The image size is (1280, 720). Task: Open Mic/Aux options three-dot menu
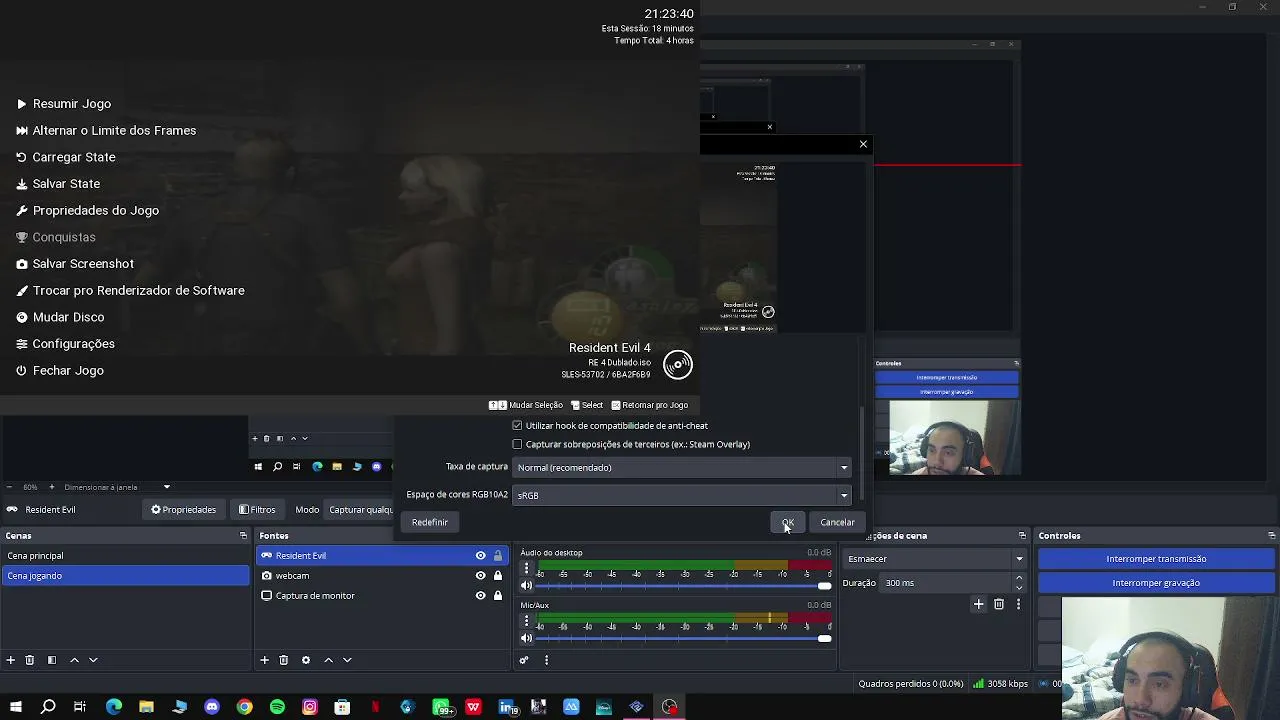tap(527, 621)
